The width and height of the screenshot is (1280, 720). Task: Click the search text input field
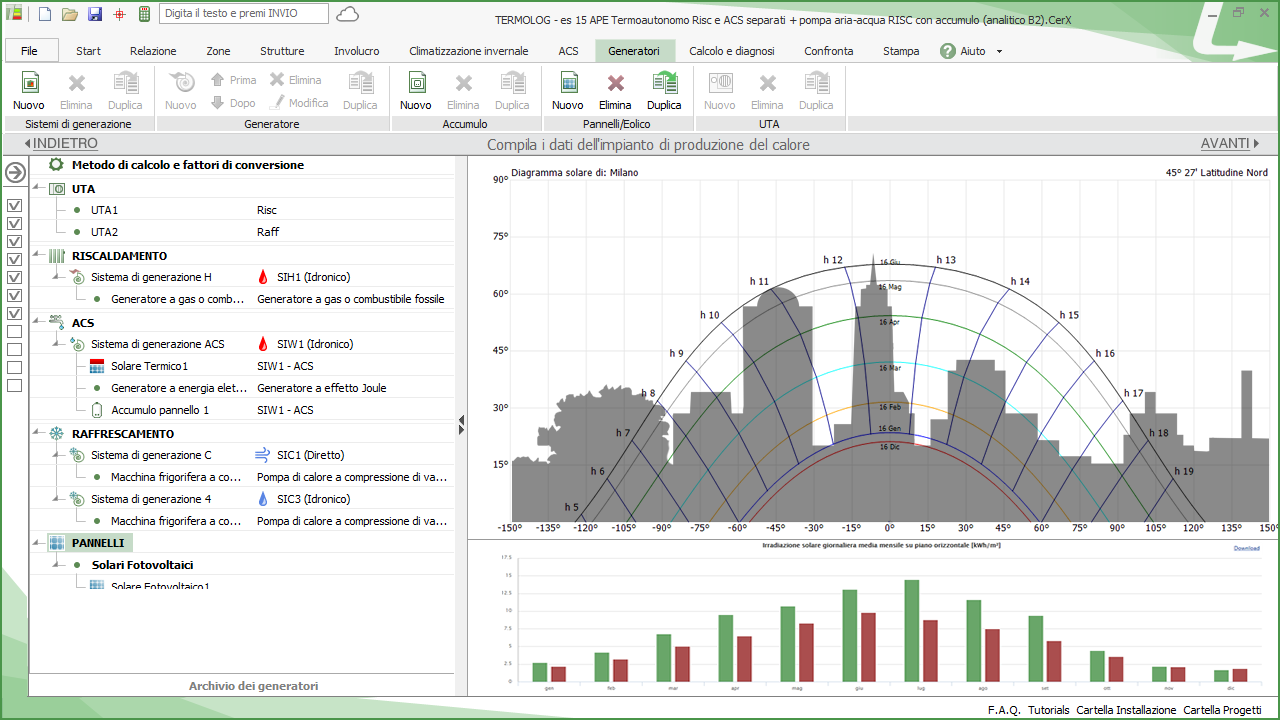click(x=243, y=14)
